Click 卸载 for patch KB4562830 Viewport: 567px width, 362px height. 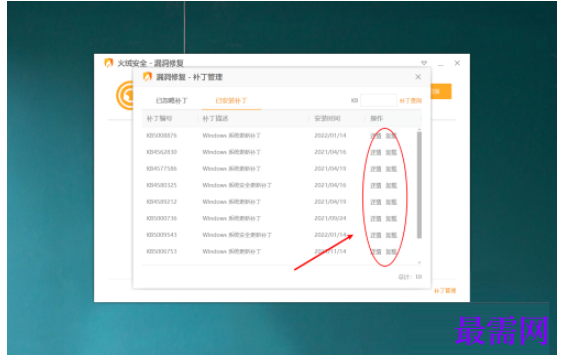click(x=391, y=152)
